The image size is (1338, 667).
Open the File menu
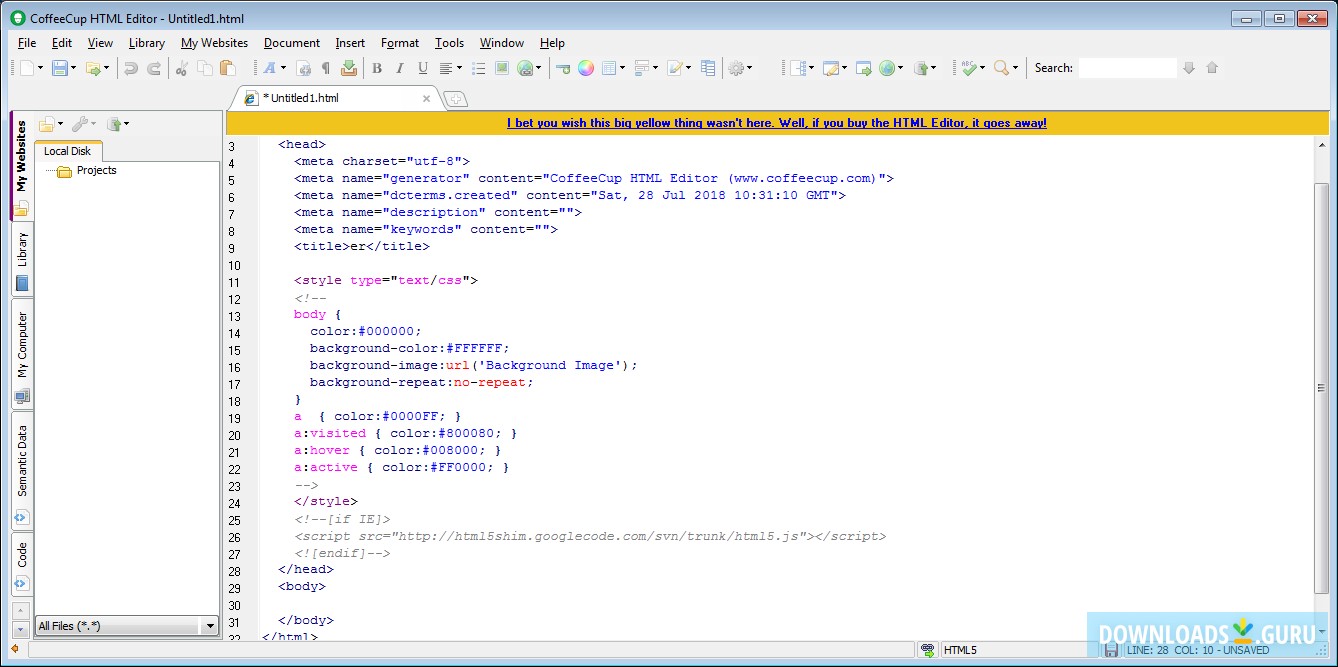tap(26, 43)
